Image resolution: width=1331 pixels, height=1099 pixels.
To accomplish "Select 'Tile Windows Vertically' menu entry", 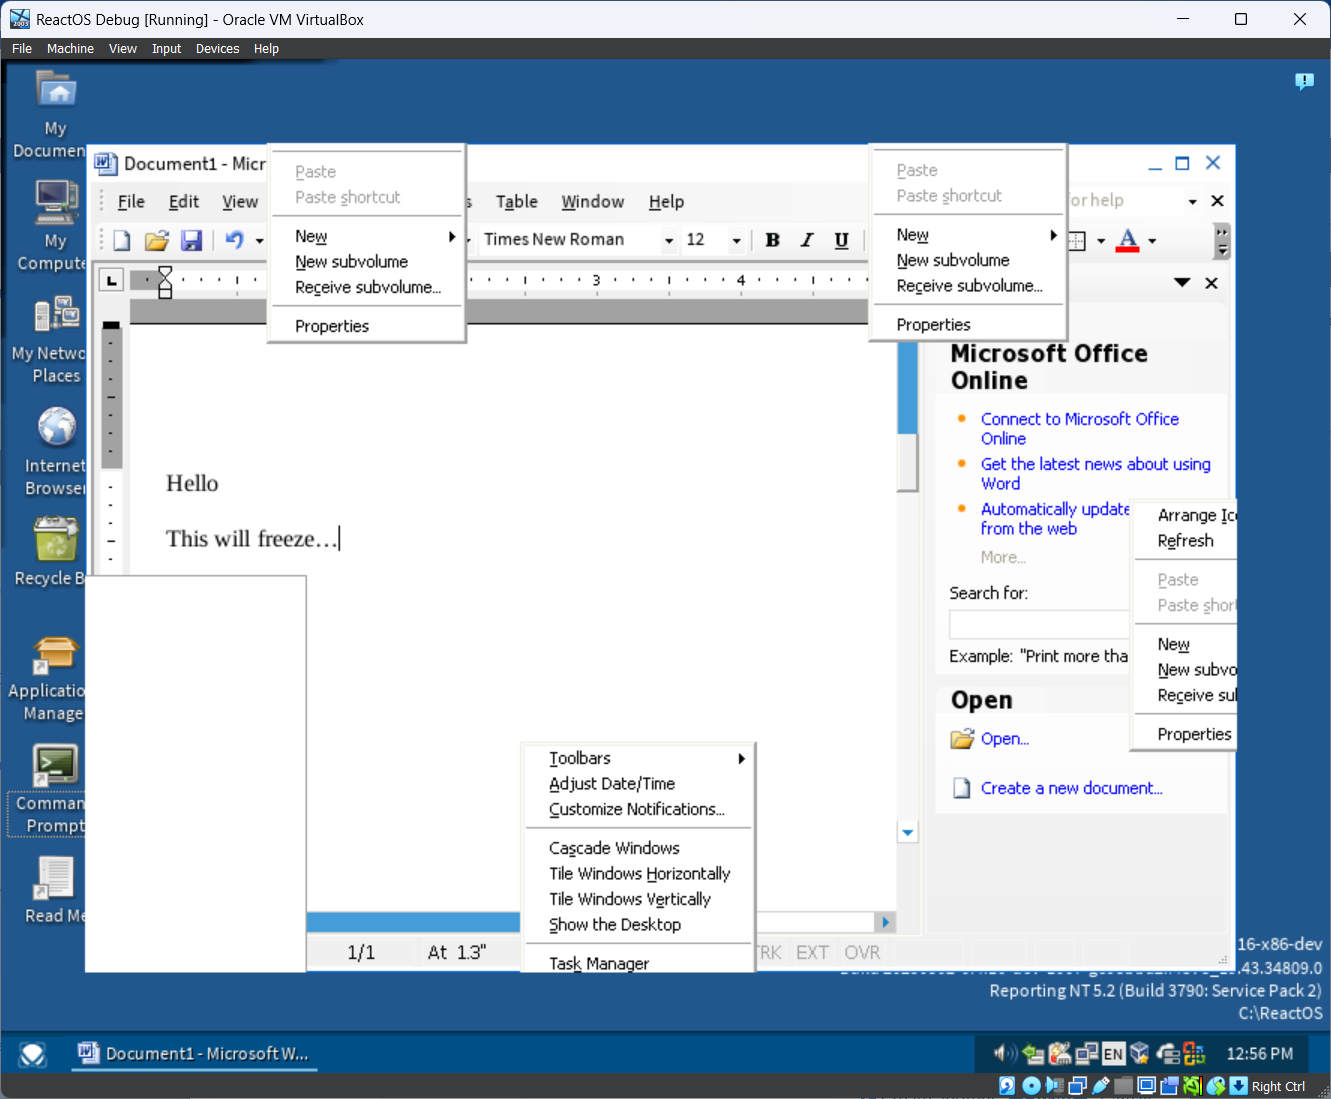I will click(x=638, y=899).
